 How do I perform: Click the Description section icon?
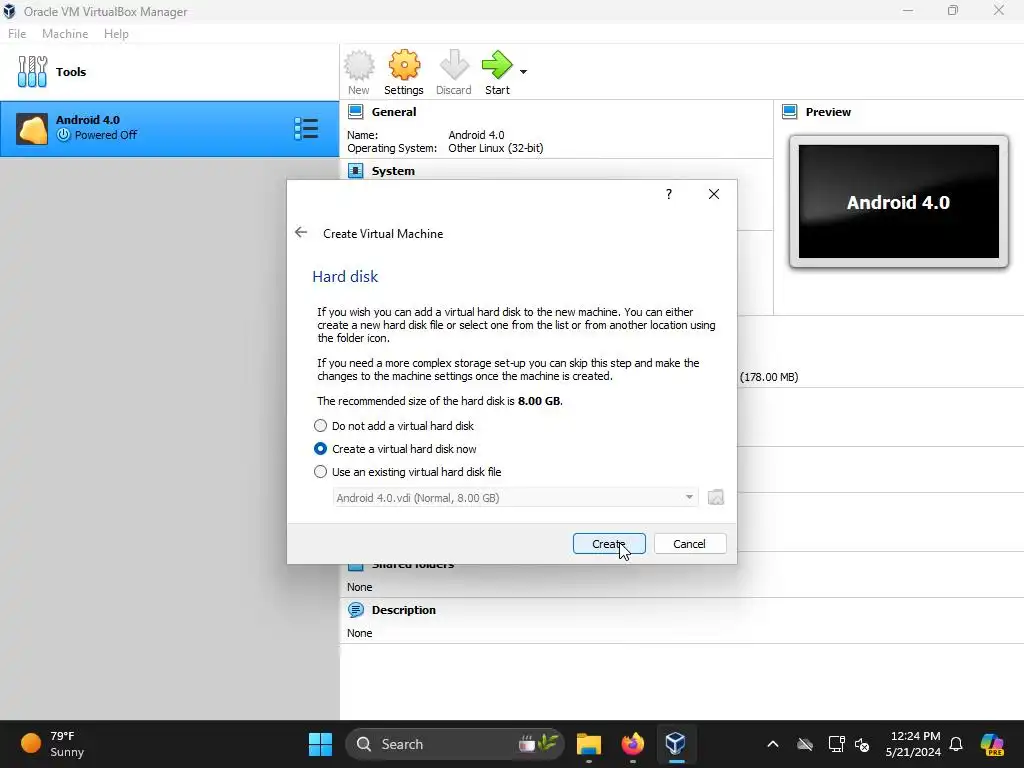[355, 610]
